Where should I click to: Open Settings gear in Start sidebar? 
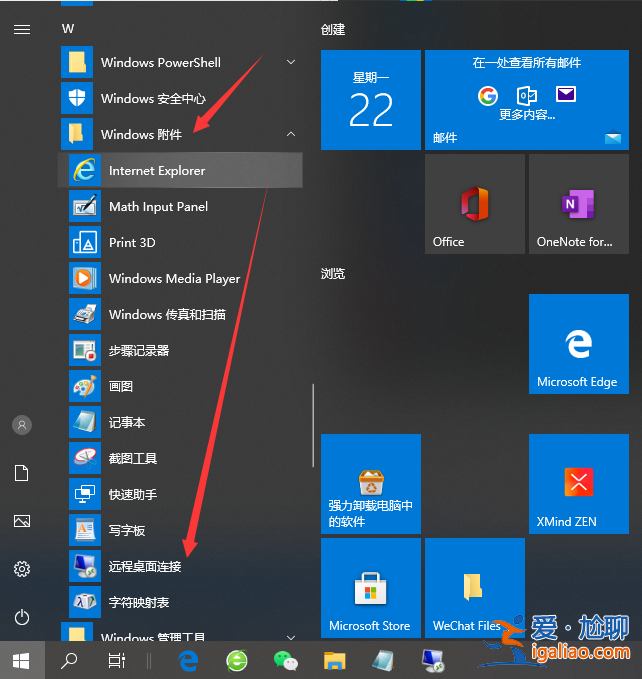pyautogui.click(x=22, y=569)
